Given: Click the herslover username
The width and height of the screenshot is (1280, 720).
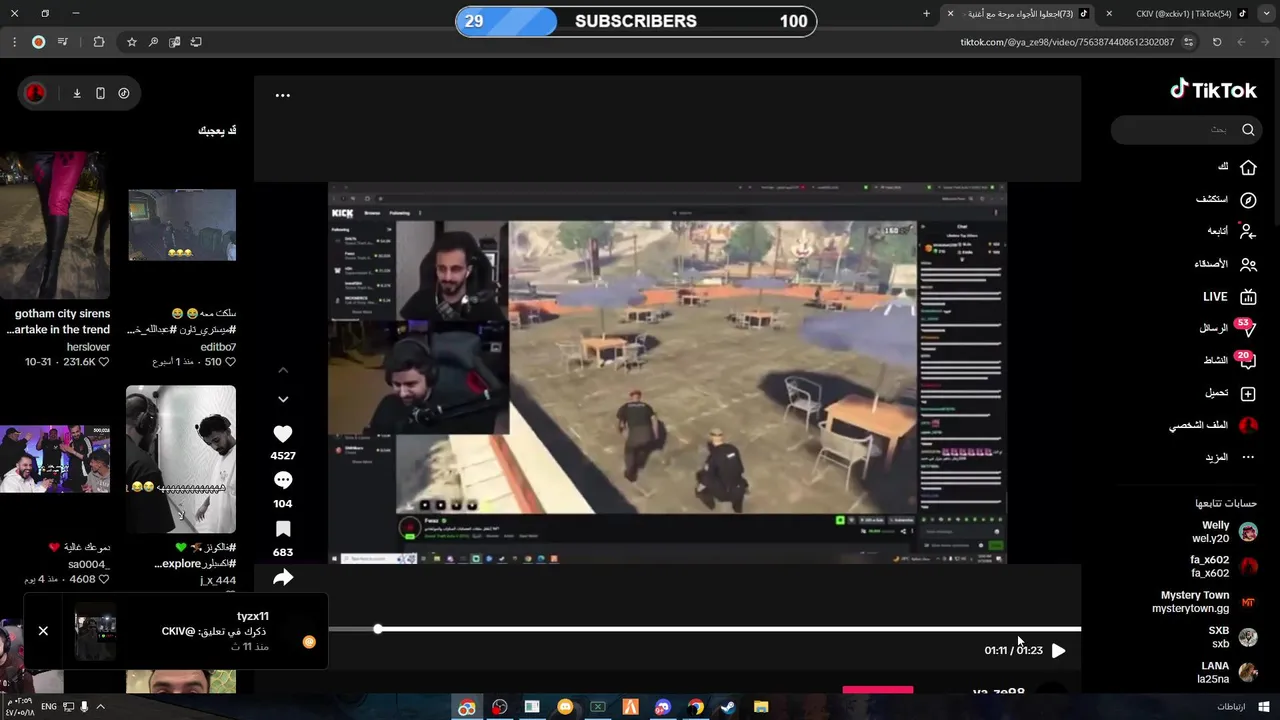Looking at the screenshot, I should [88, 347].
